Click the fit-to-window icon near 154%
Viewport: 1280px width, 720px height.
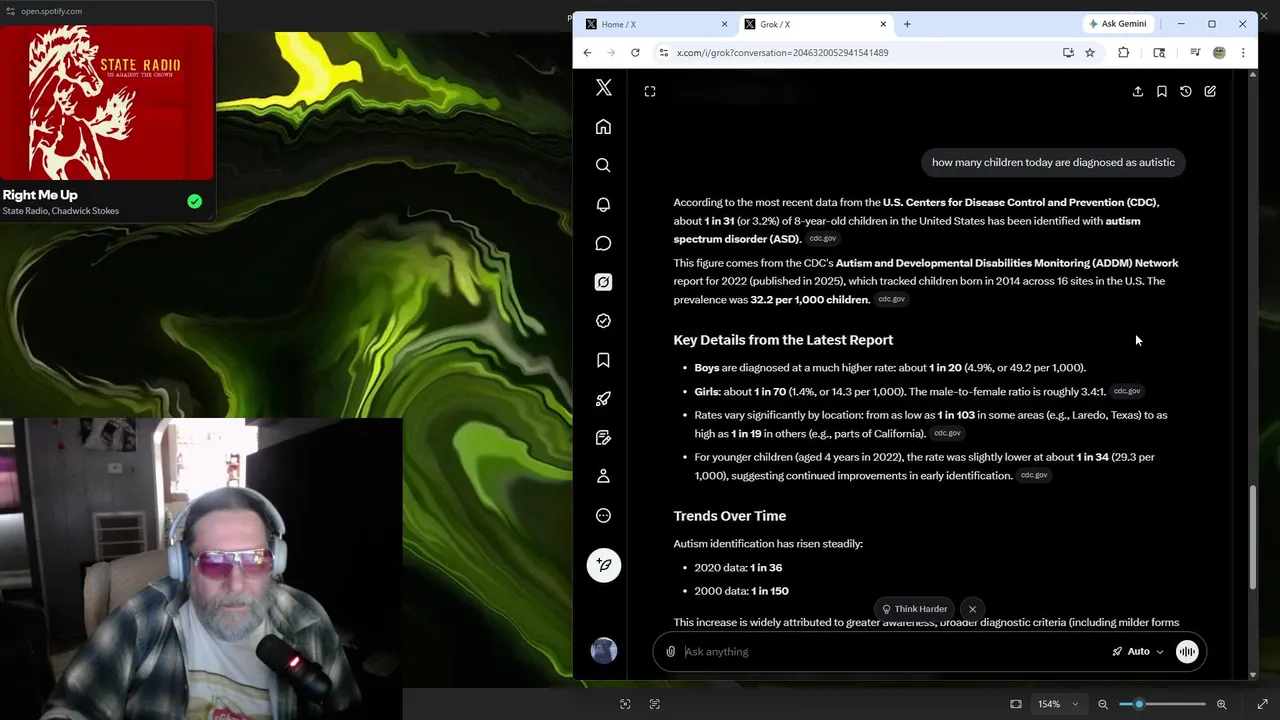1016,704
